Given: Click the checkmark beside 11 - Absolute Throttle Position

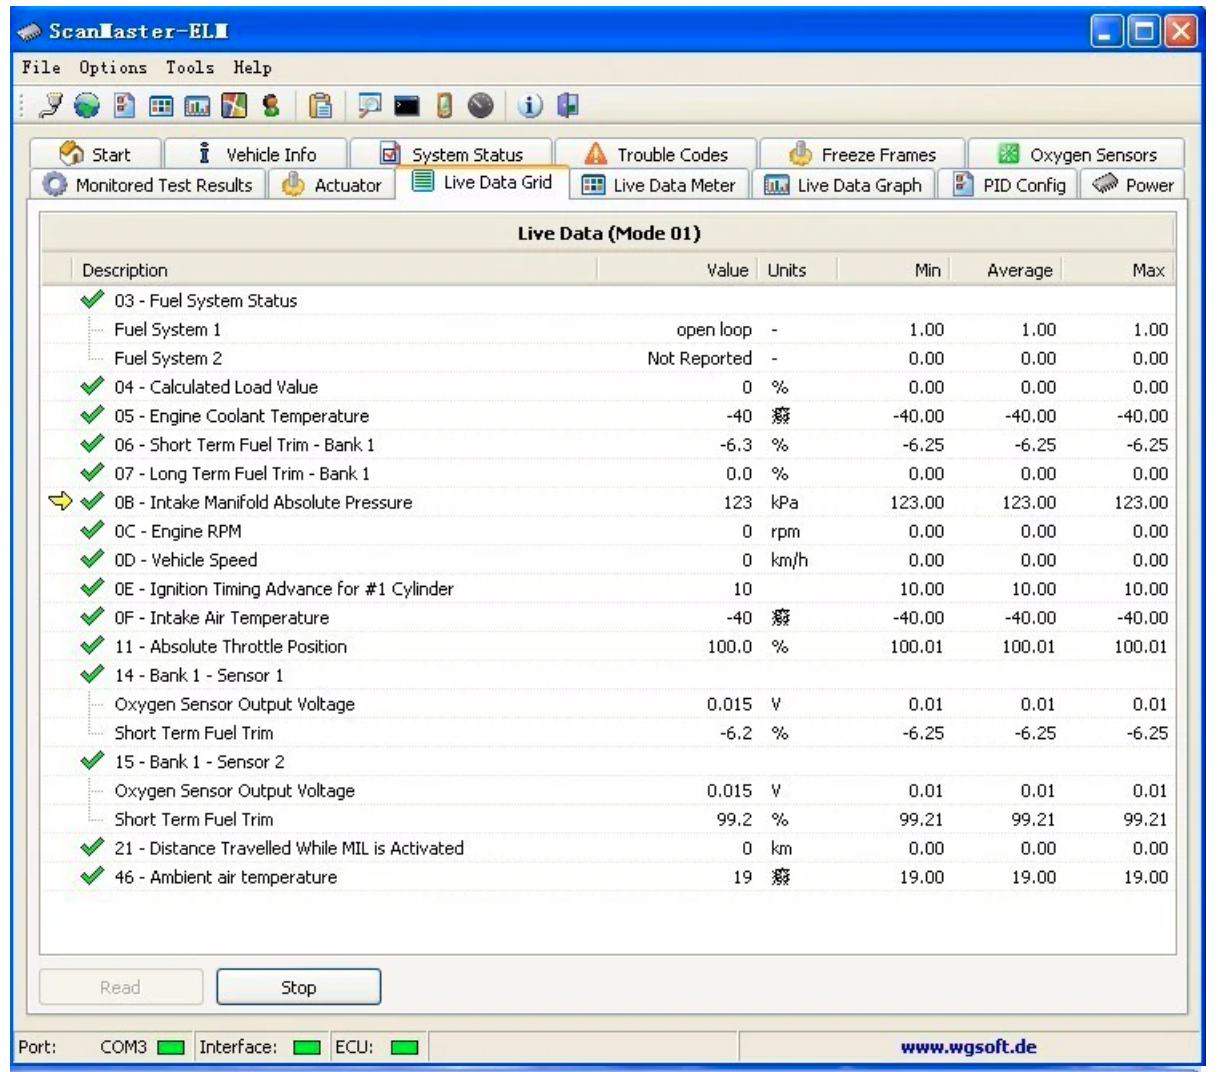Looking at the screenshot, I should pyautogui.click(x=92, y=645).
